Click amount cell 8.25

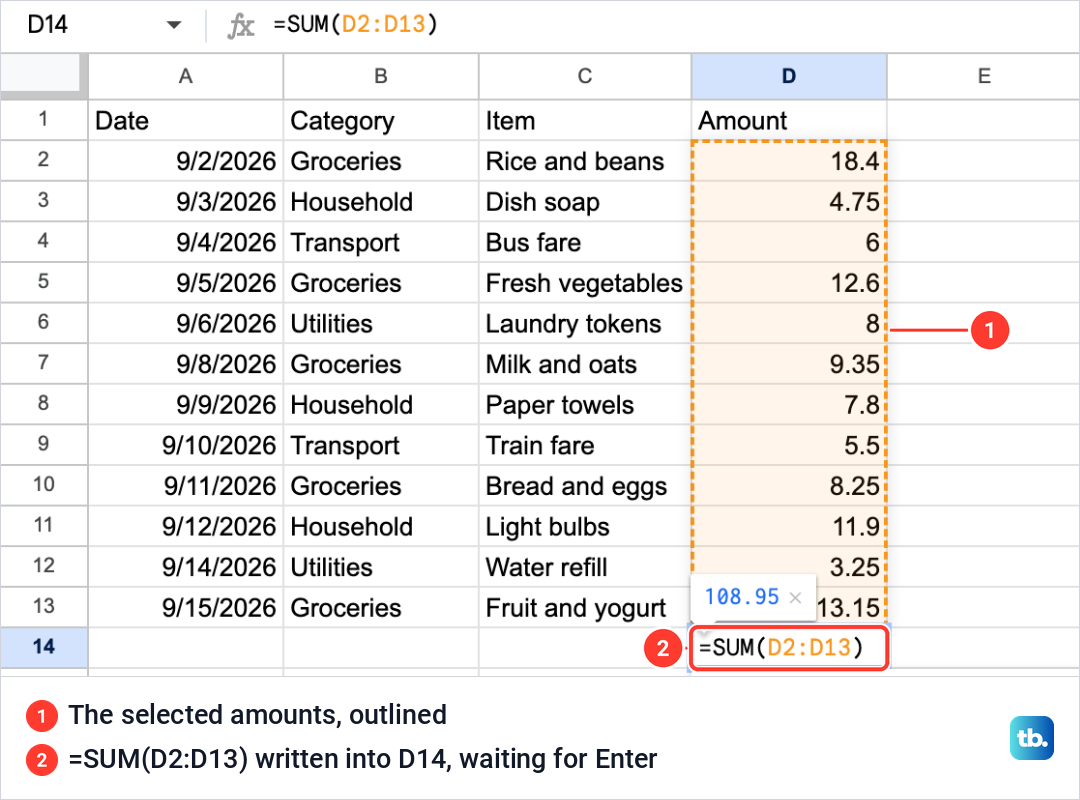(789, 486)
